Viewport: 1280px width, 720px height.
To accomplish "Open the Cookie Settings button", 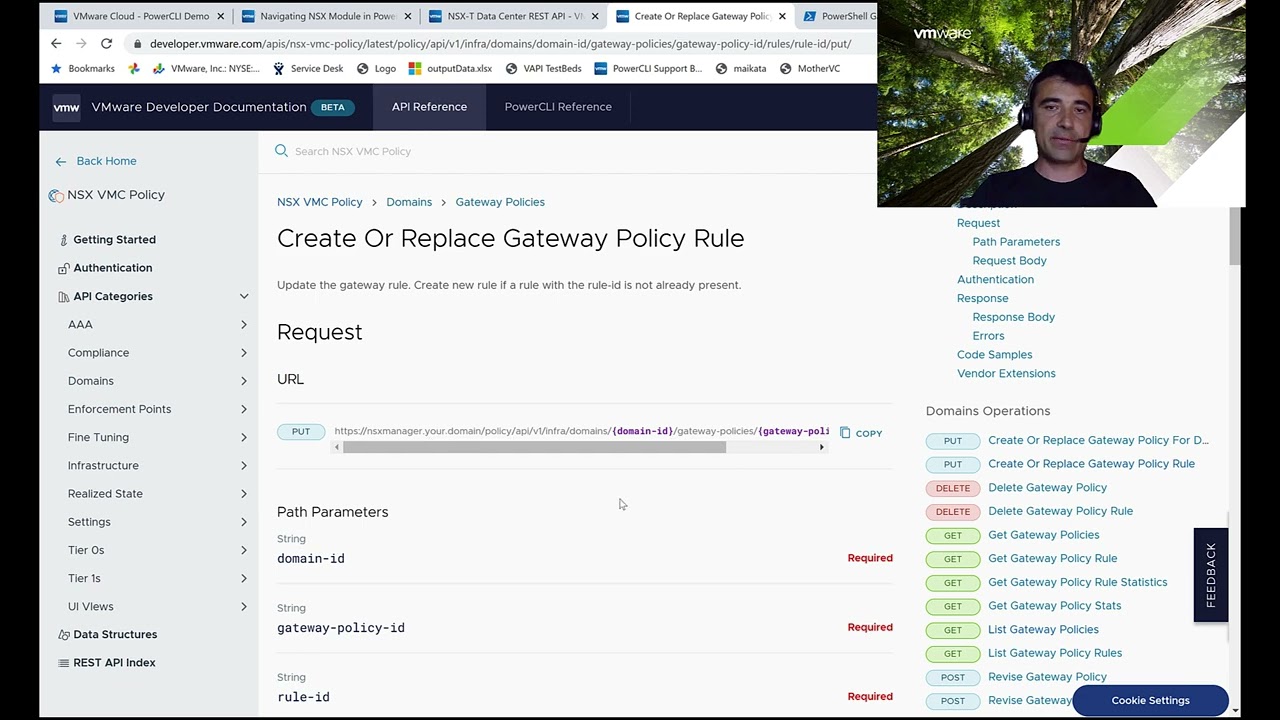I will tap(1150, 701).
